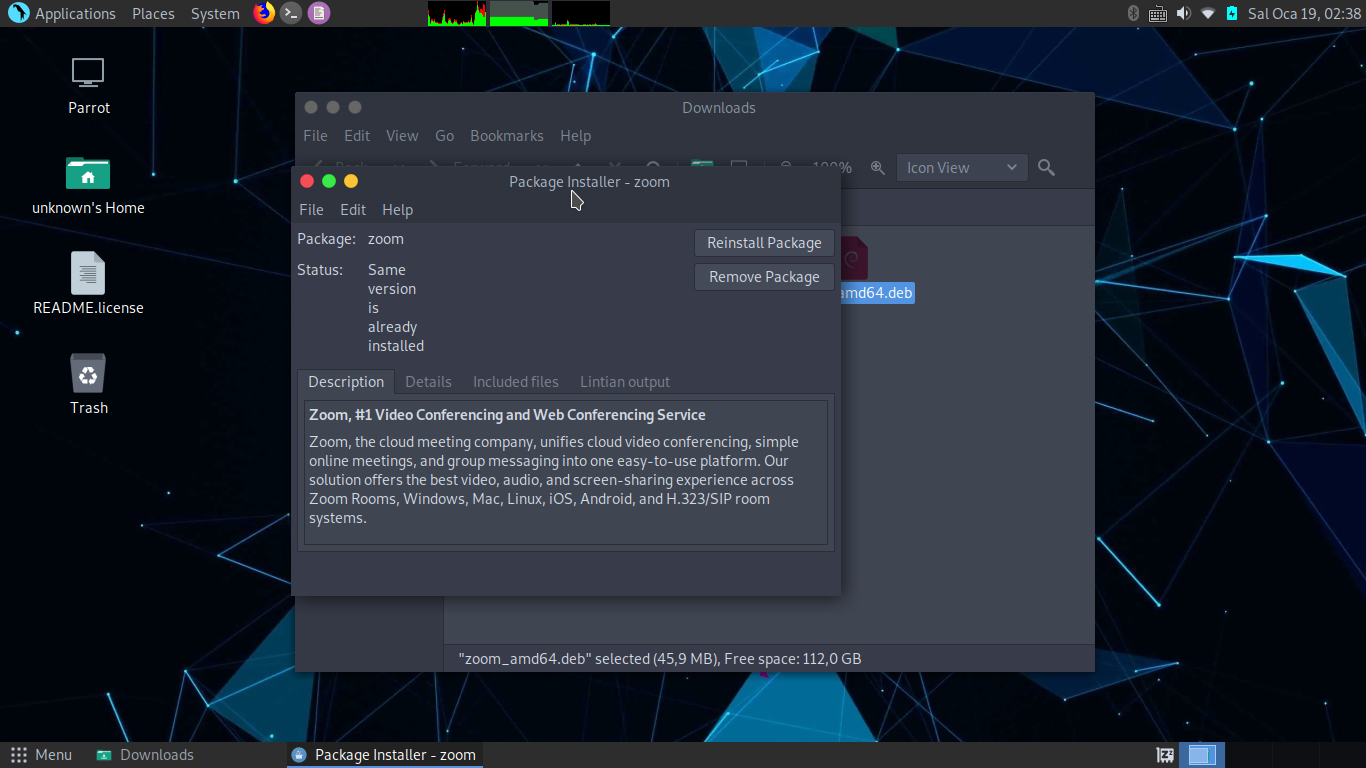Open the Places menu in top panel
The width and height of the screenshot is (1366, 768).
[153, 14]
